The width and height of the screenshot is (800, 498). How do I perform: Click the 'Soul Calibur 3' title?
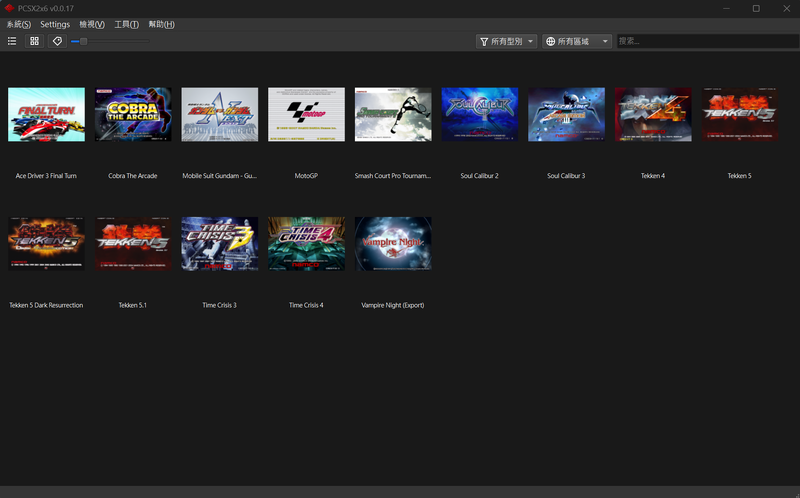click(566, 176)
